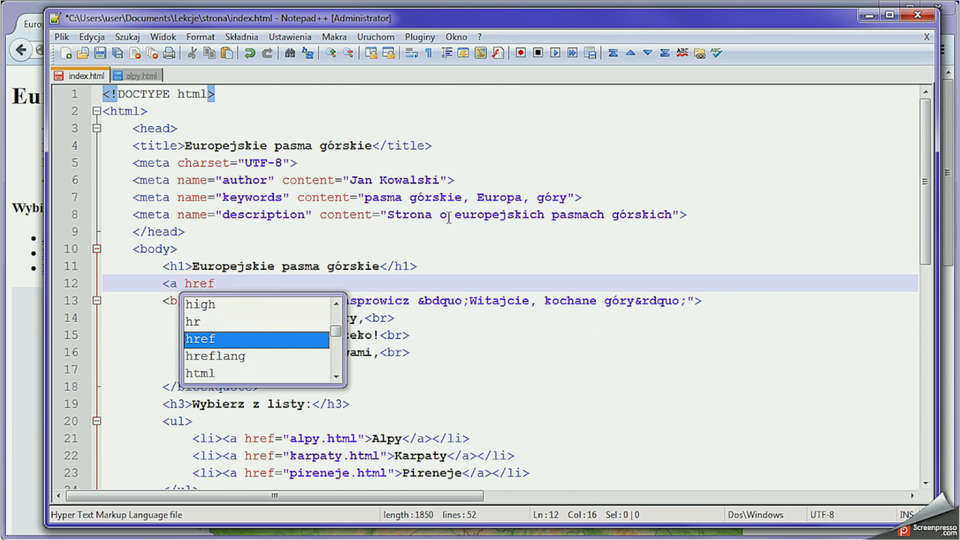Image resolution: width=960 pixels, height=540 pixels.
Task: Click the browser window back arrow button
Action: 21,50
